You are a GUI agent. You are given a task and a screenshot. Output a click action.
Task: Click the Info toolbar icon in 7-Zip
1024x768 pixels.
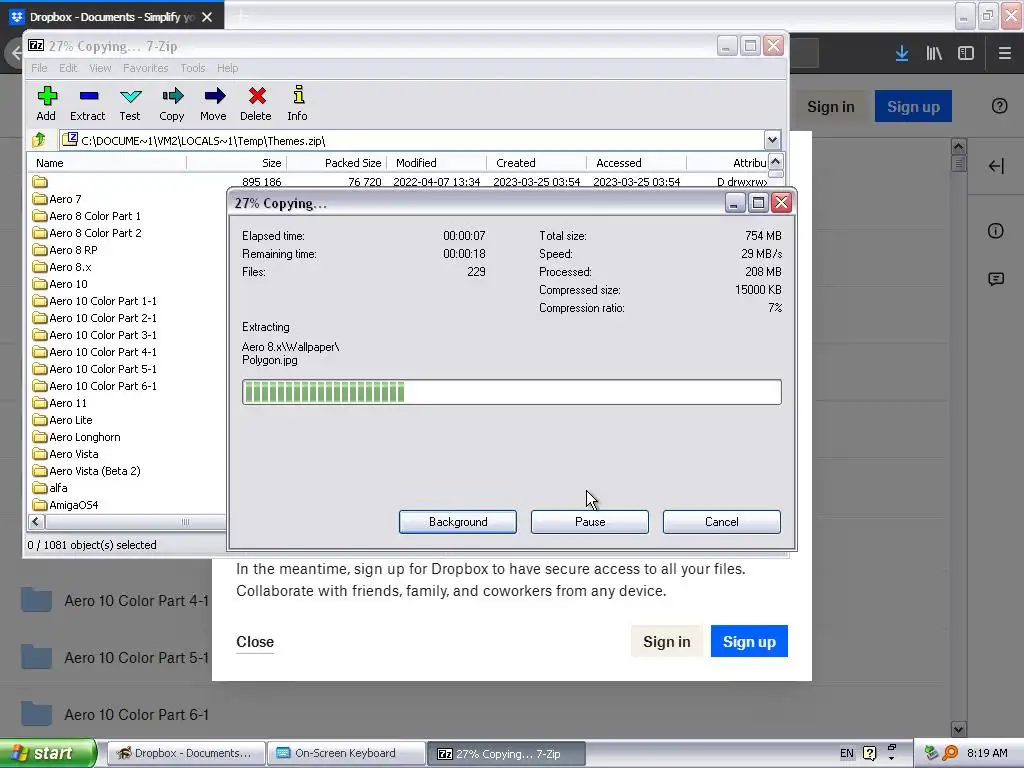click(x=298, y=95)
